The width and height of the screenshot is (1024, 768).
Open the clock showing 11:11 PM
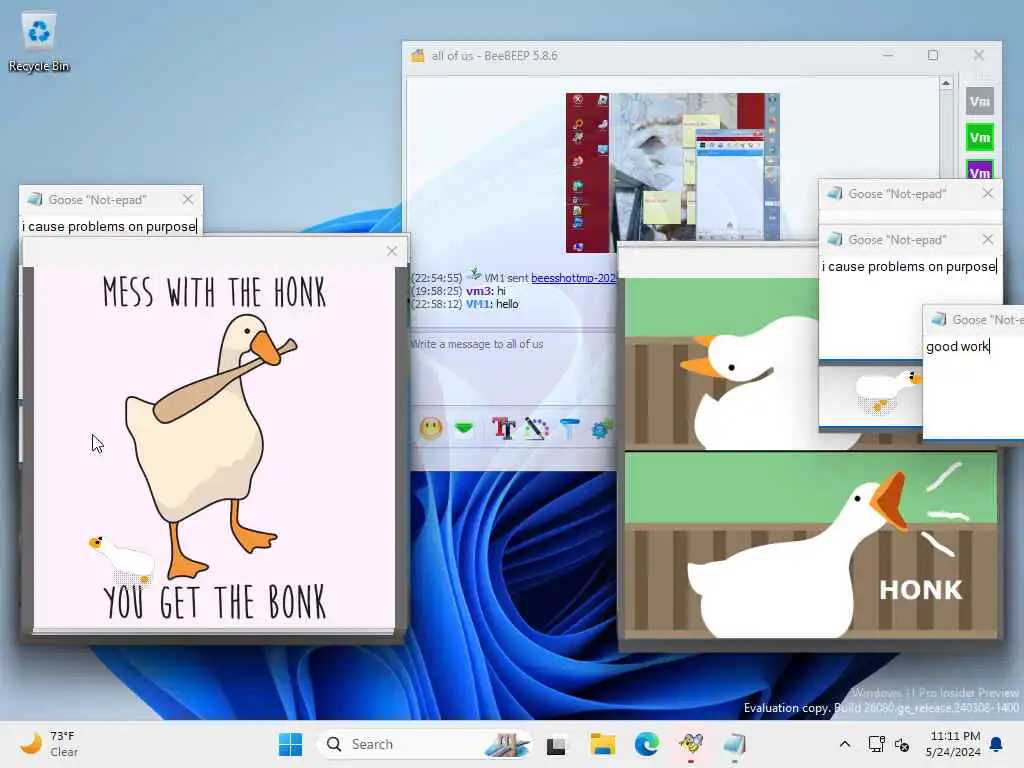pos(955,744)
